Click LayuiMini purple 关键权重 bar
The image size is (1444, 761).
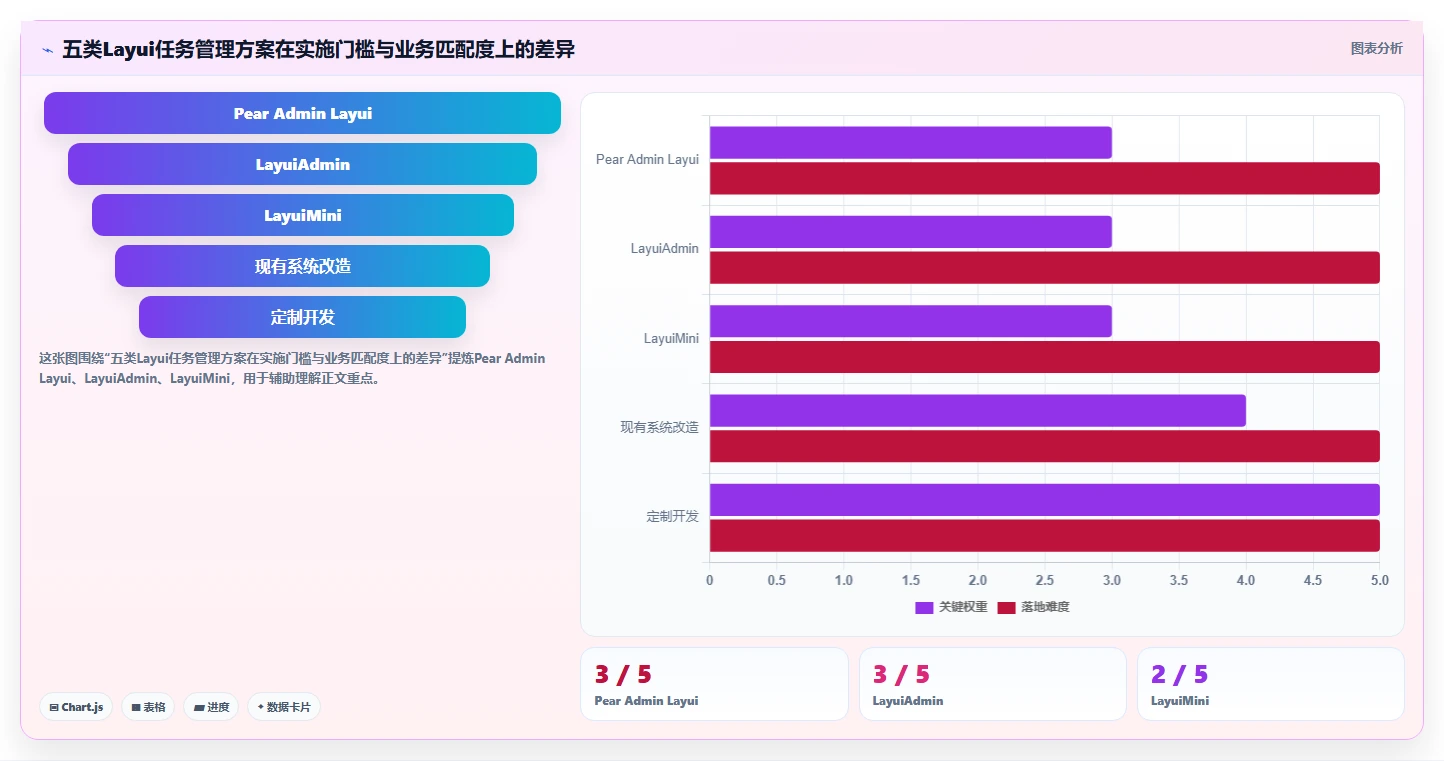tap(910, 321)
